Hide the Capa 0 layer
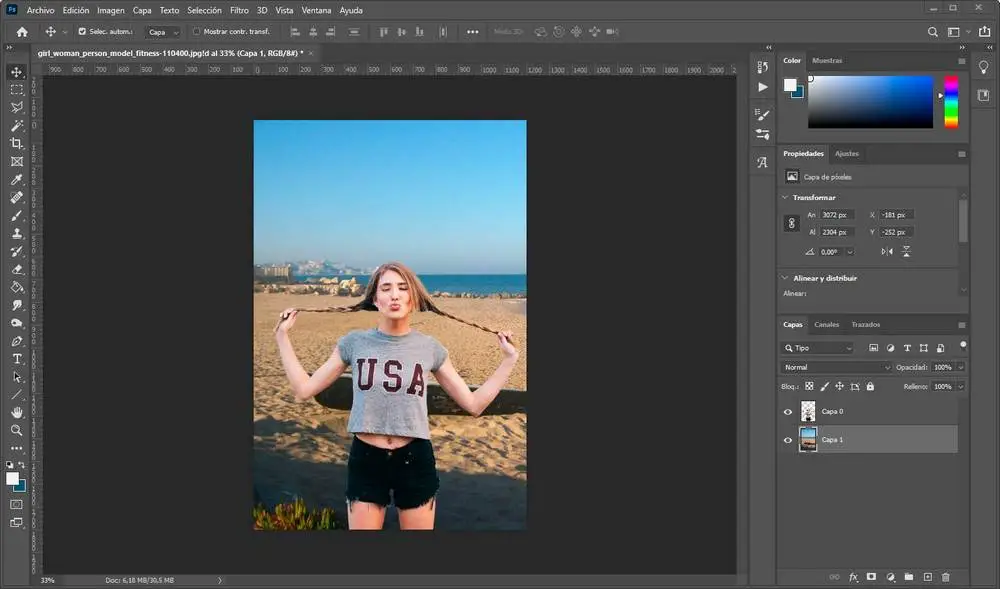The height and width of the screenshot is (589, 1000). 788,411
